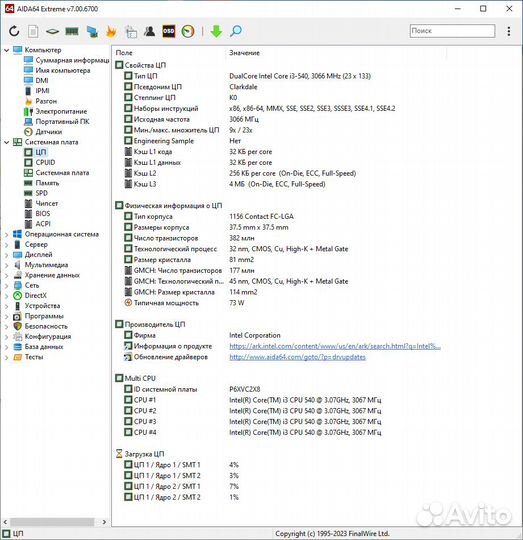Select the Типичная мощность row
Image resolution: width=523 pixels, height=540 pixels.
pyautogui.click(x=184, y=303)
